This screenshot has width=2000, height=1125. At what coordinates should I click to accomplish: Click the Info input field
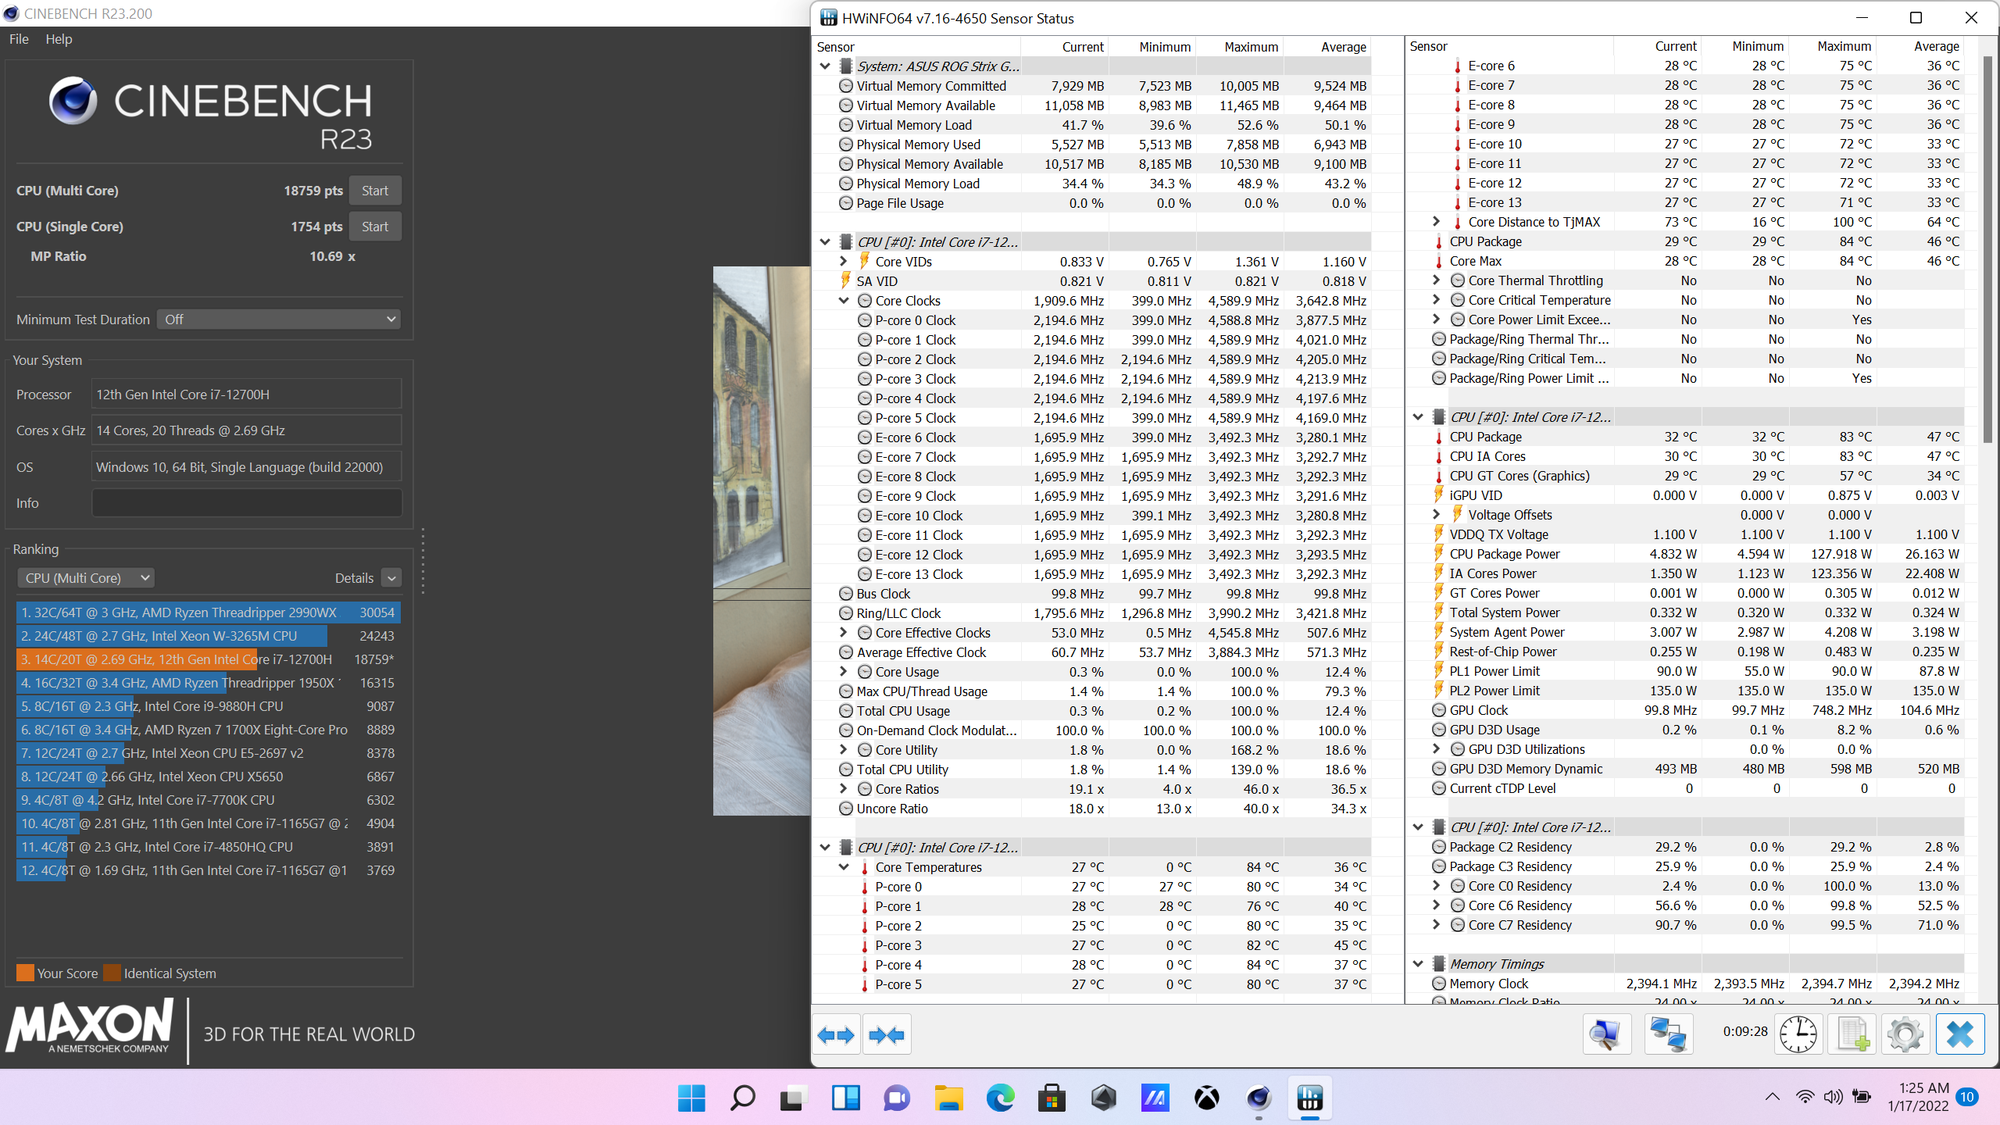click(x=247, y=503)
